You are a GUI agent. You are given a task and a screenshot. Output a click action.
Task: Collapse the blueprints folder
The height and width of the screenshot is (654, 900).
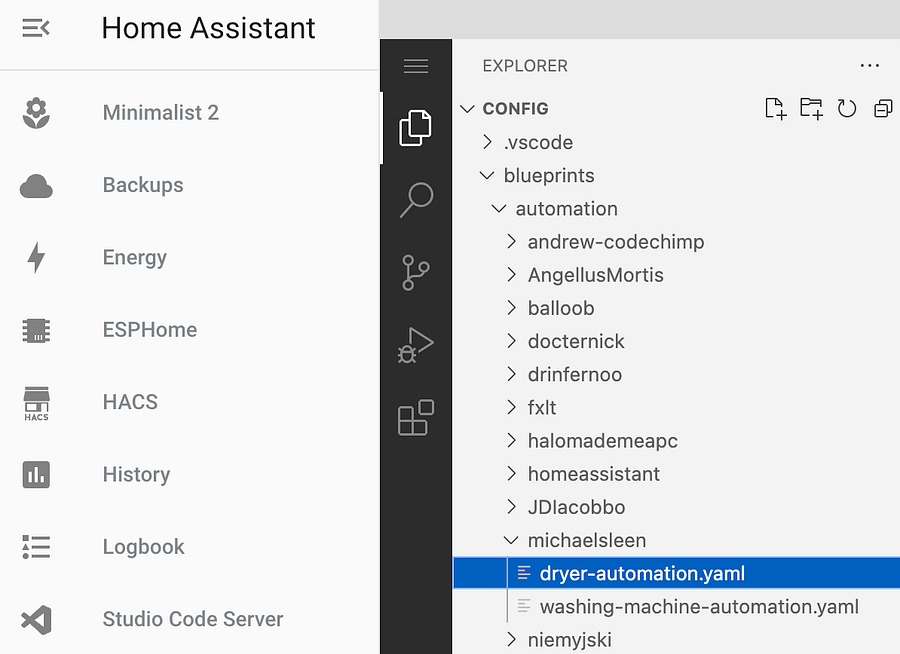[x=487, y=175]
